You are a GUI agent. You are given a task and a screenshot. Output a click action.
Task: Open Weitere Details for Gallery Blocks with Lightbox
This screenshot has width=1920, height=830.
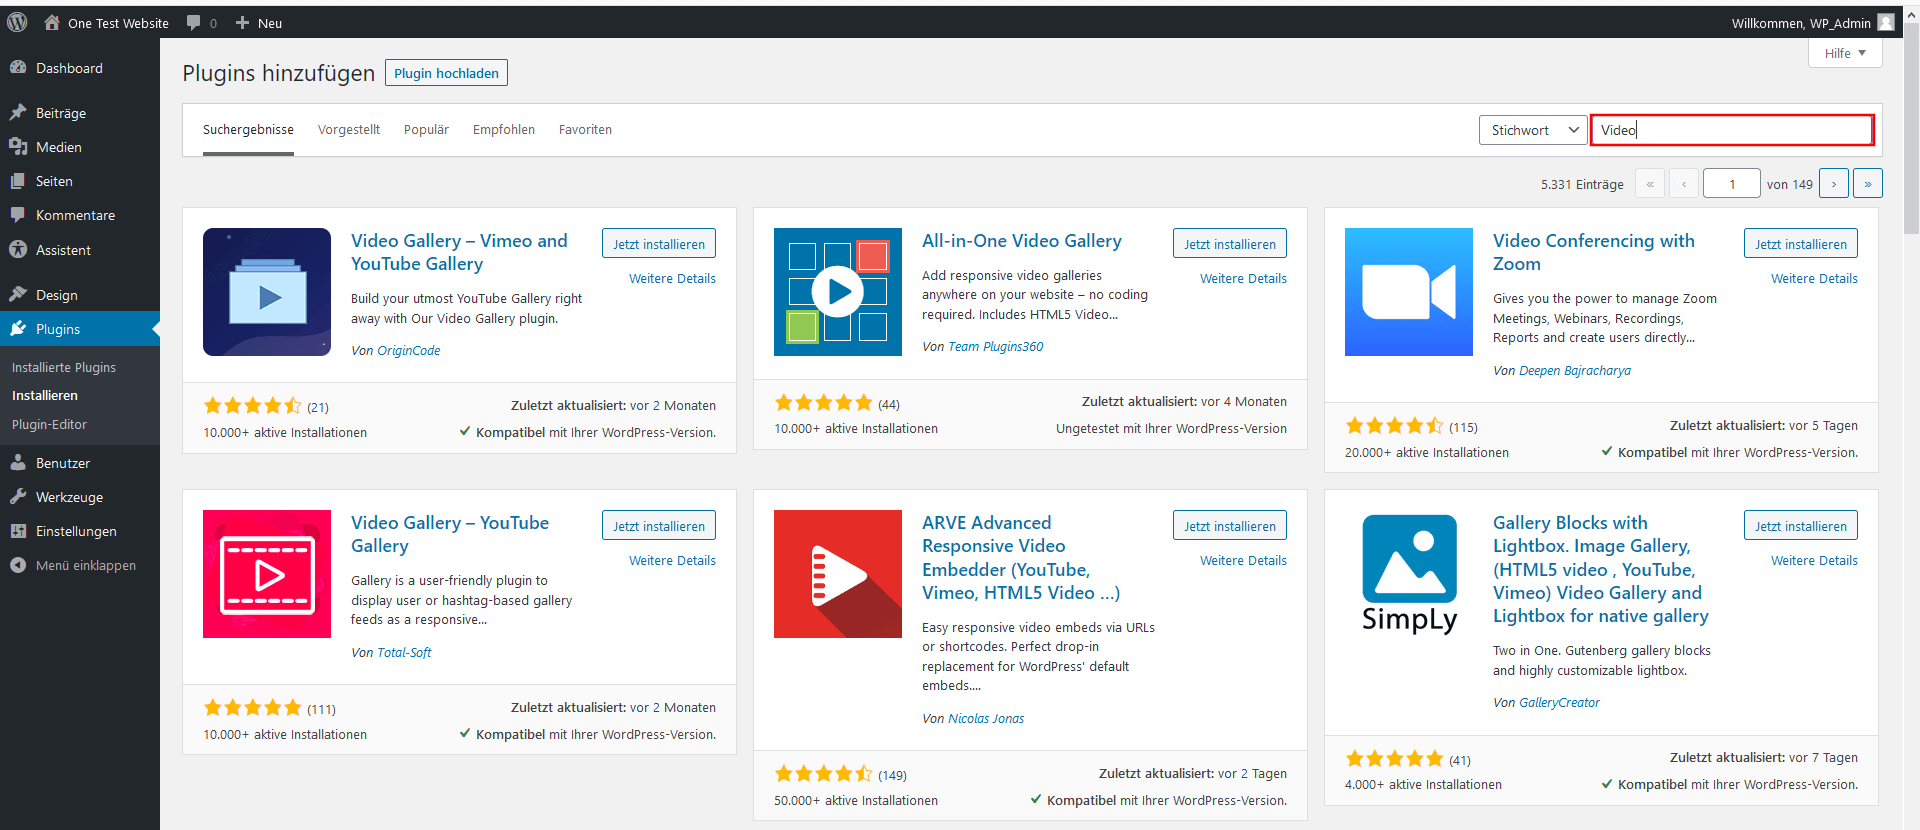click(1814, 561)
